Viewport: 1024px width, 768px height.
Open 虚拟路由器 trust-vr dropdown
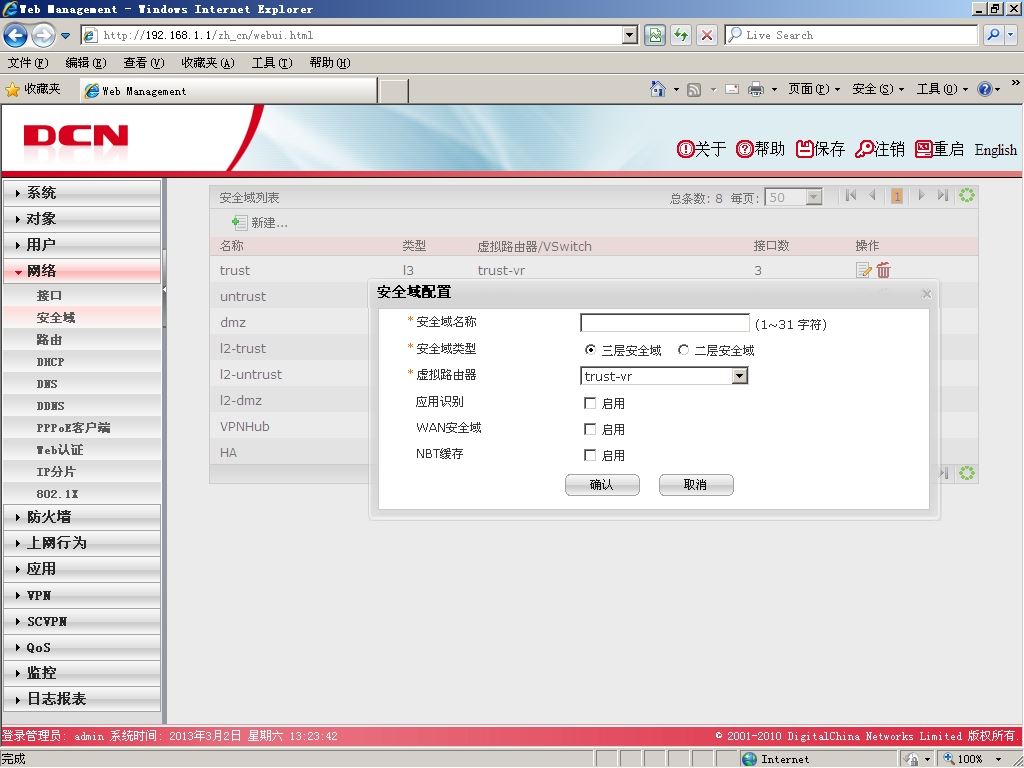point(739,376)
